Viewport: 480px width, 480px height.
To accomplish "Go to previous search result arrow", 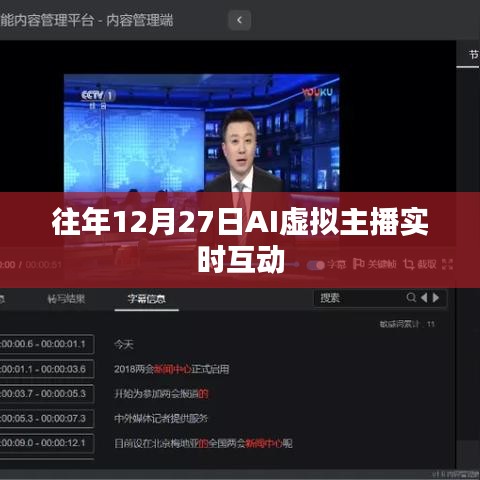I will pyautogui.click(x=424, y=297).
